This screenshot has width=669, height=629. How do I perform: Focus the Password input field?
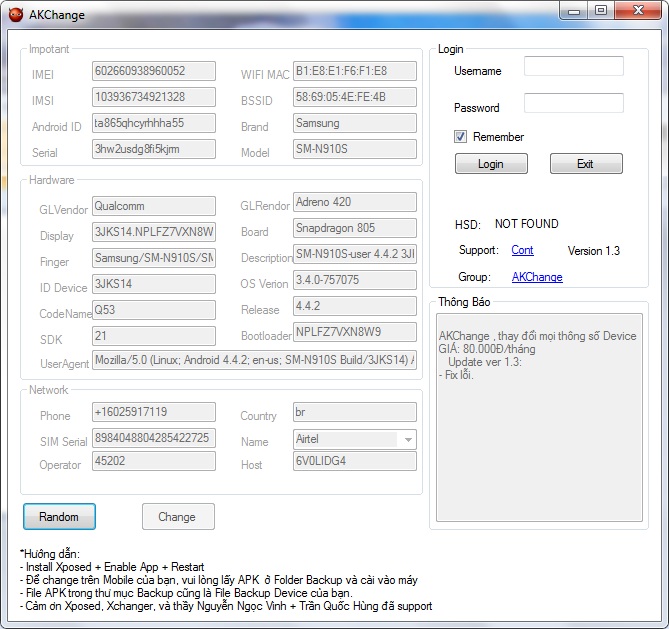[x=573, y=103]
